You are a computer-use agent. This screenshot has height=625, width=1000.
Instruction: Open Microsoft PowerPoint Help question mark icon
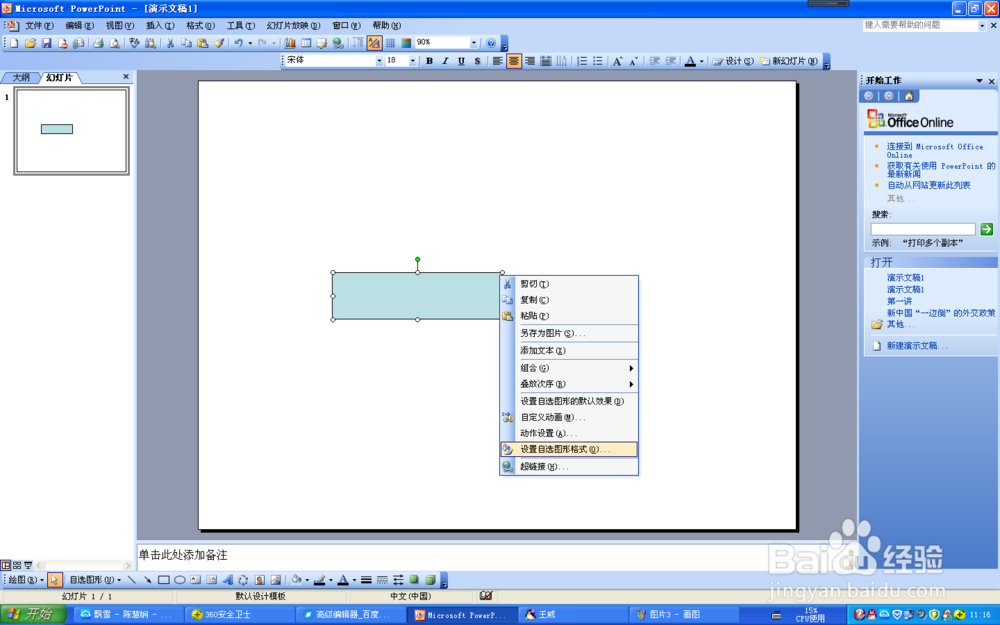[490, 43]
